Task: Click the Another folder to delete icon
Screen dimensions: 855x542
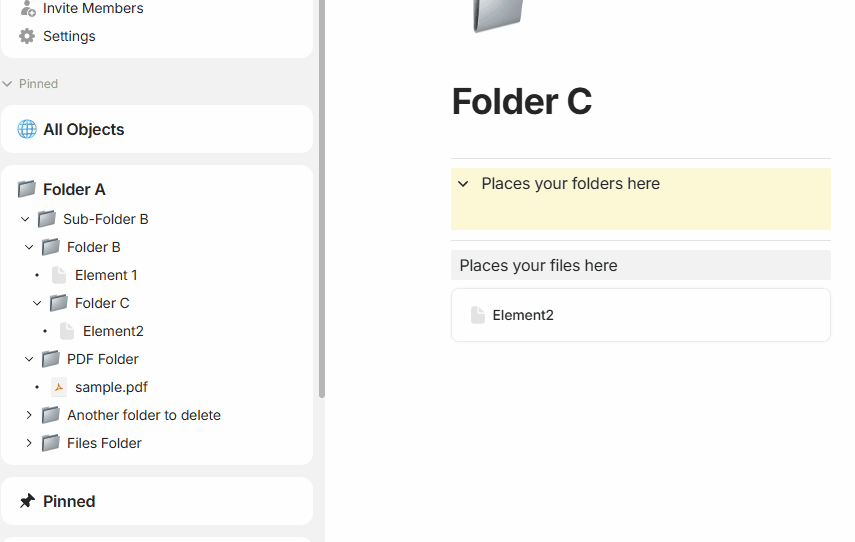Action: (51, 415)
